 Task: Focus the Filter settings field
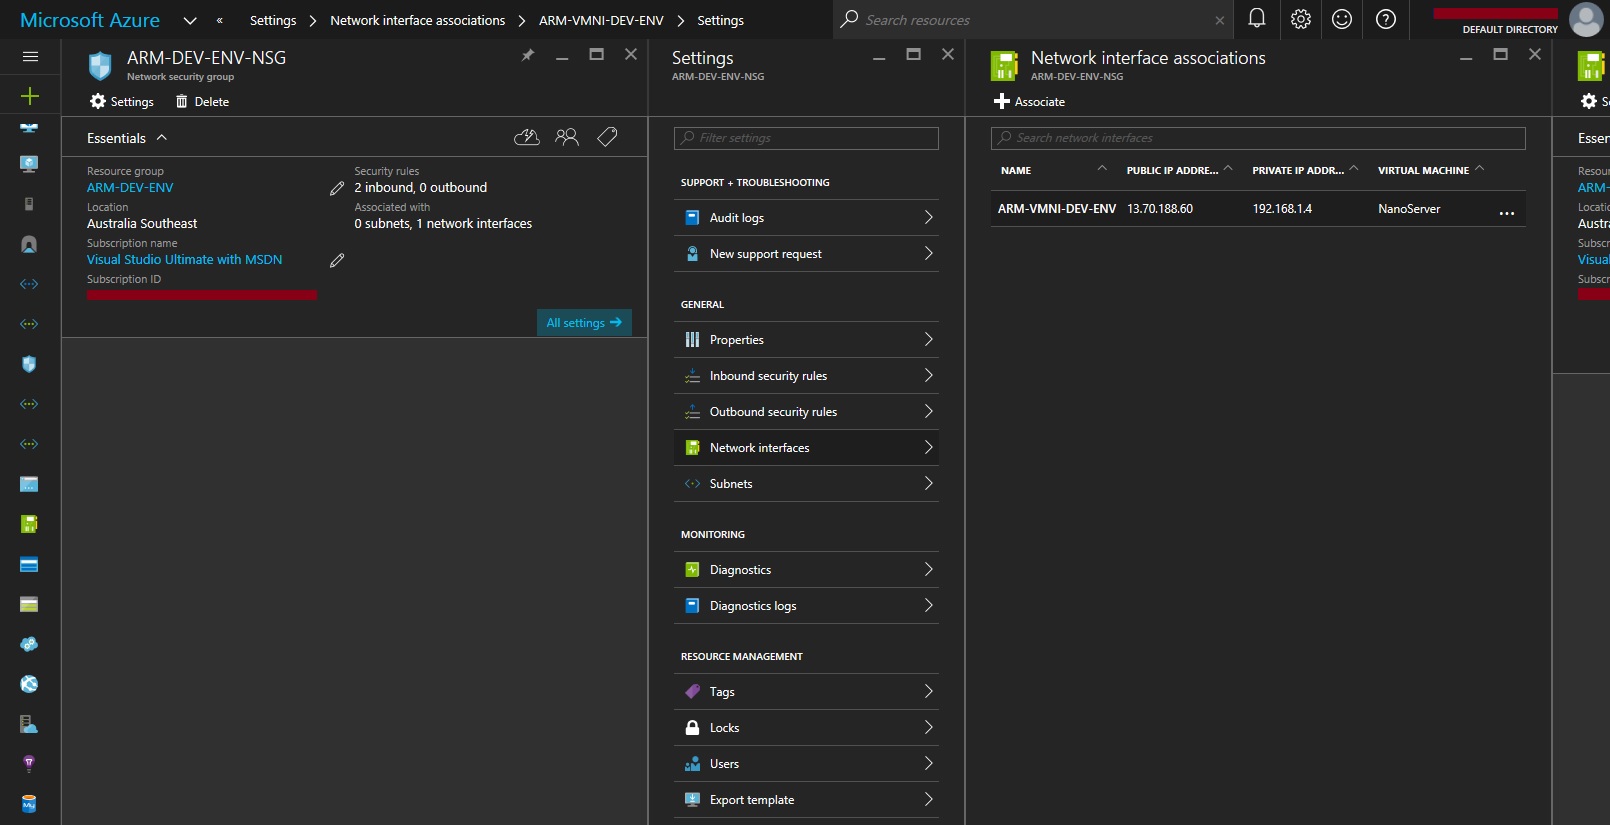coord(806,138)
